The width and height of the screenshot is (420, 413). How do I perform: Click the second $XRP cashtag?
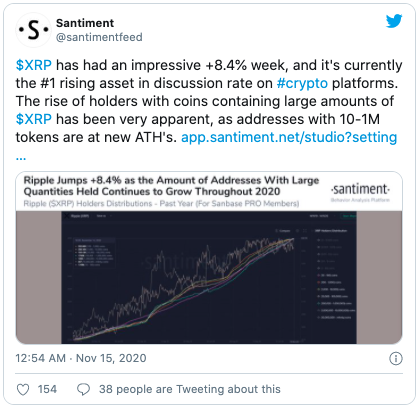tap(34, 119)
